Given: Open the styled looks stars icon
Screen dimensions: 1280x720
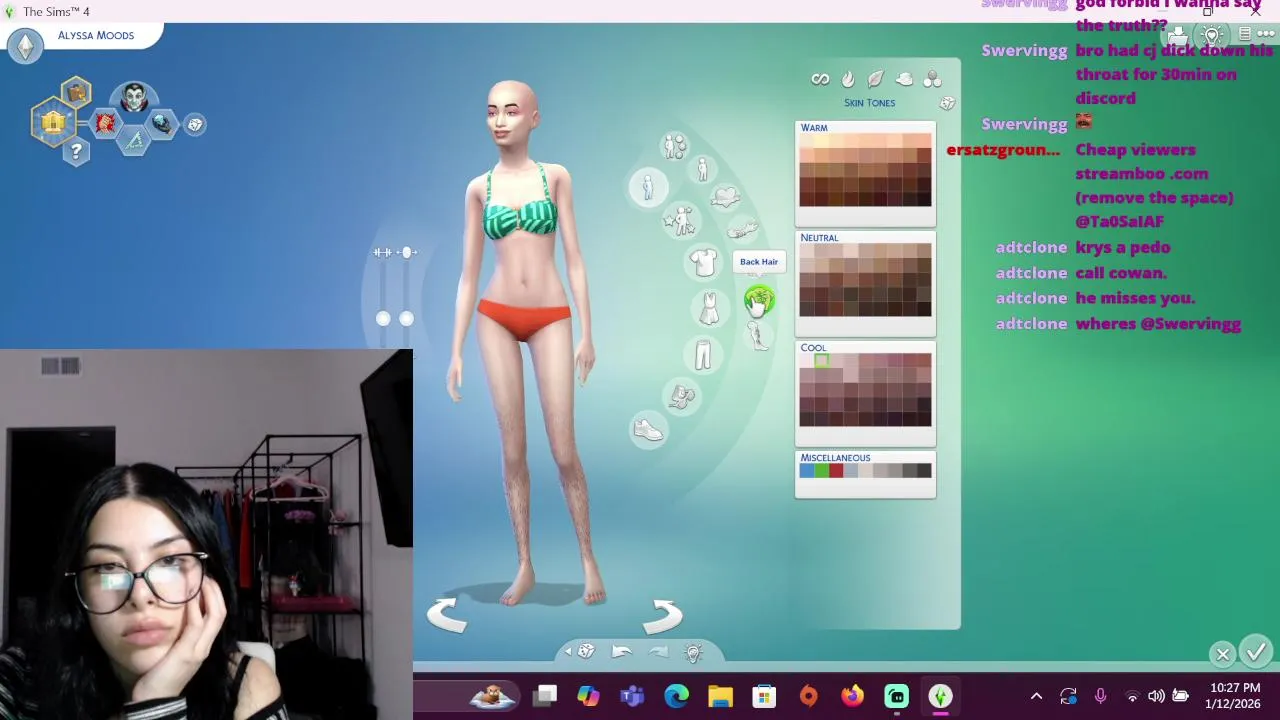Looking at the screenshot, I should pos(681,222).
